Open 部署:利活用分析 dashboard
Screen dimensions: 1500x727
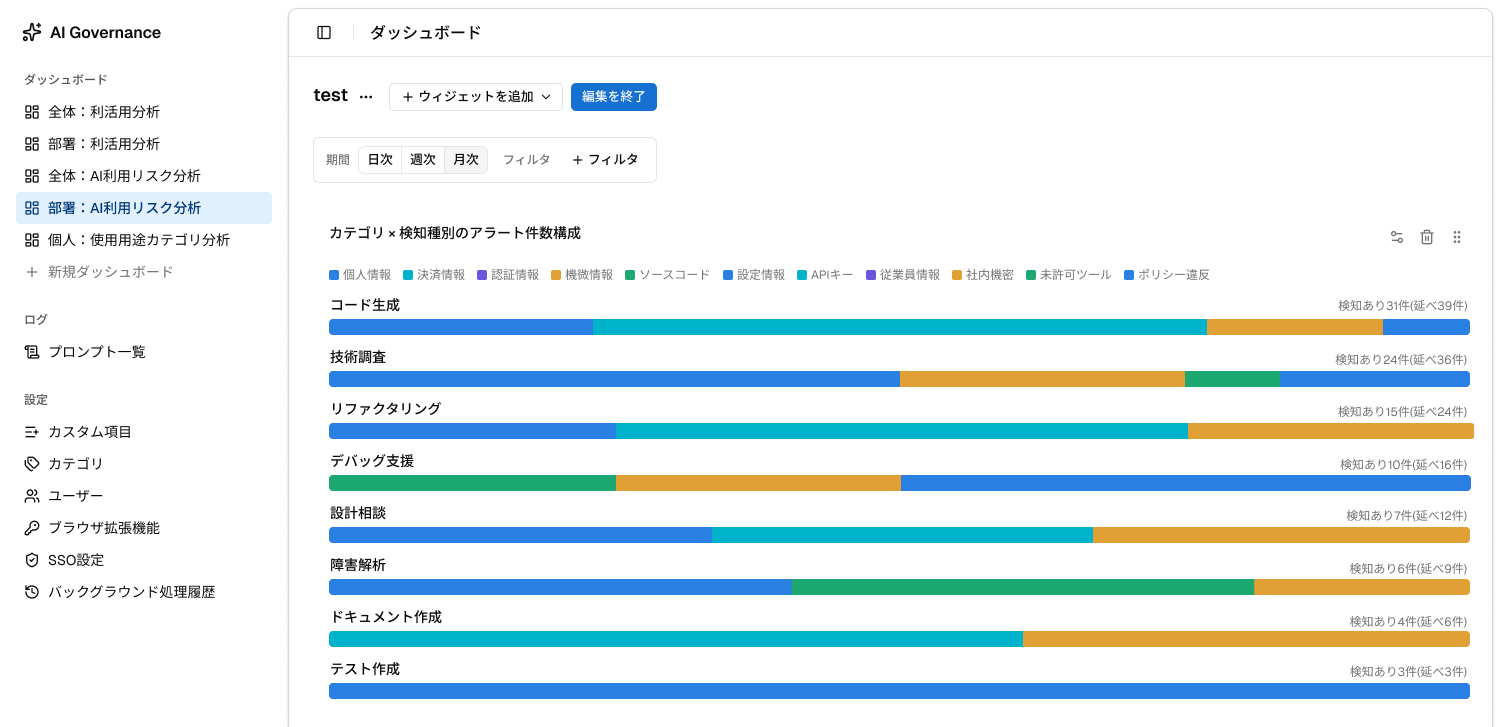tap(144, 144)
